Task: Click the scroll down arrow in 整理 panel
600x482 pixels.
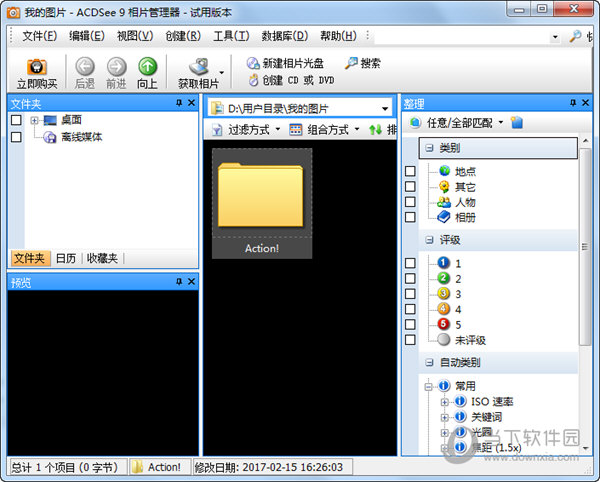Action: [x=585, y=448]
